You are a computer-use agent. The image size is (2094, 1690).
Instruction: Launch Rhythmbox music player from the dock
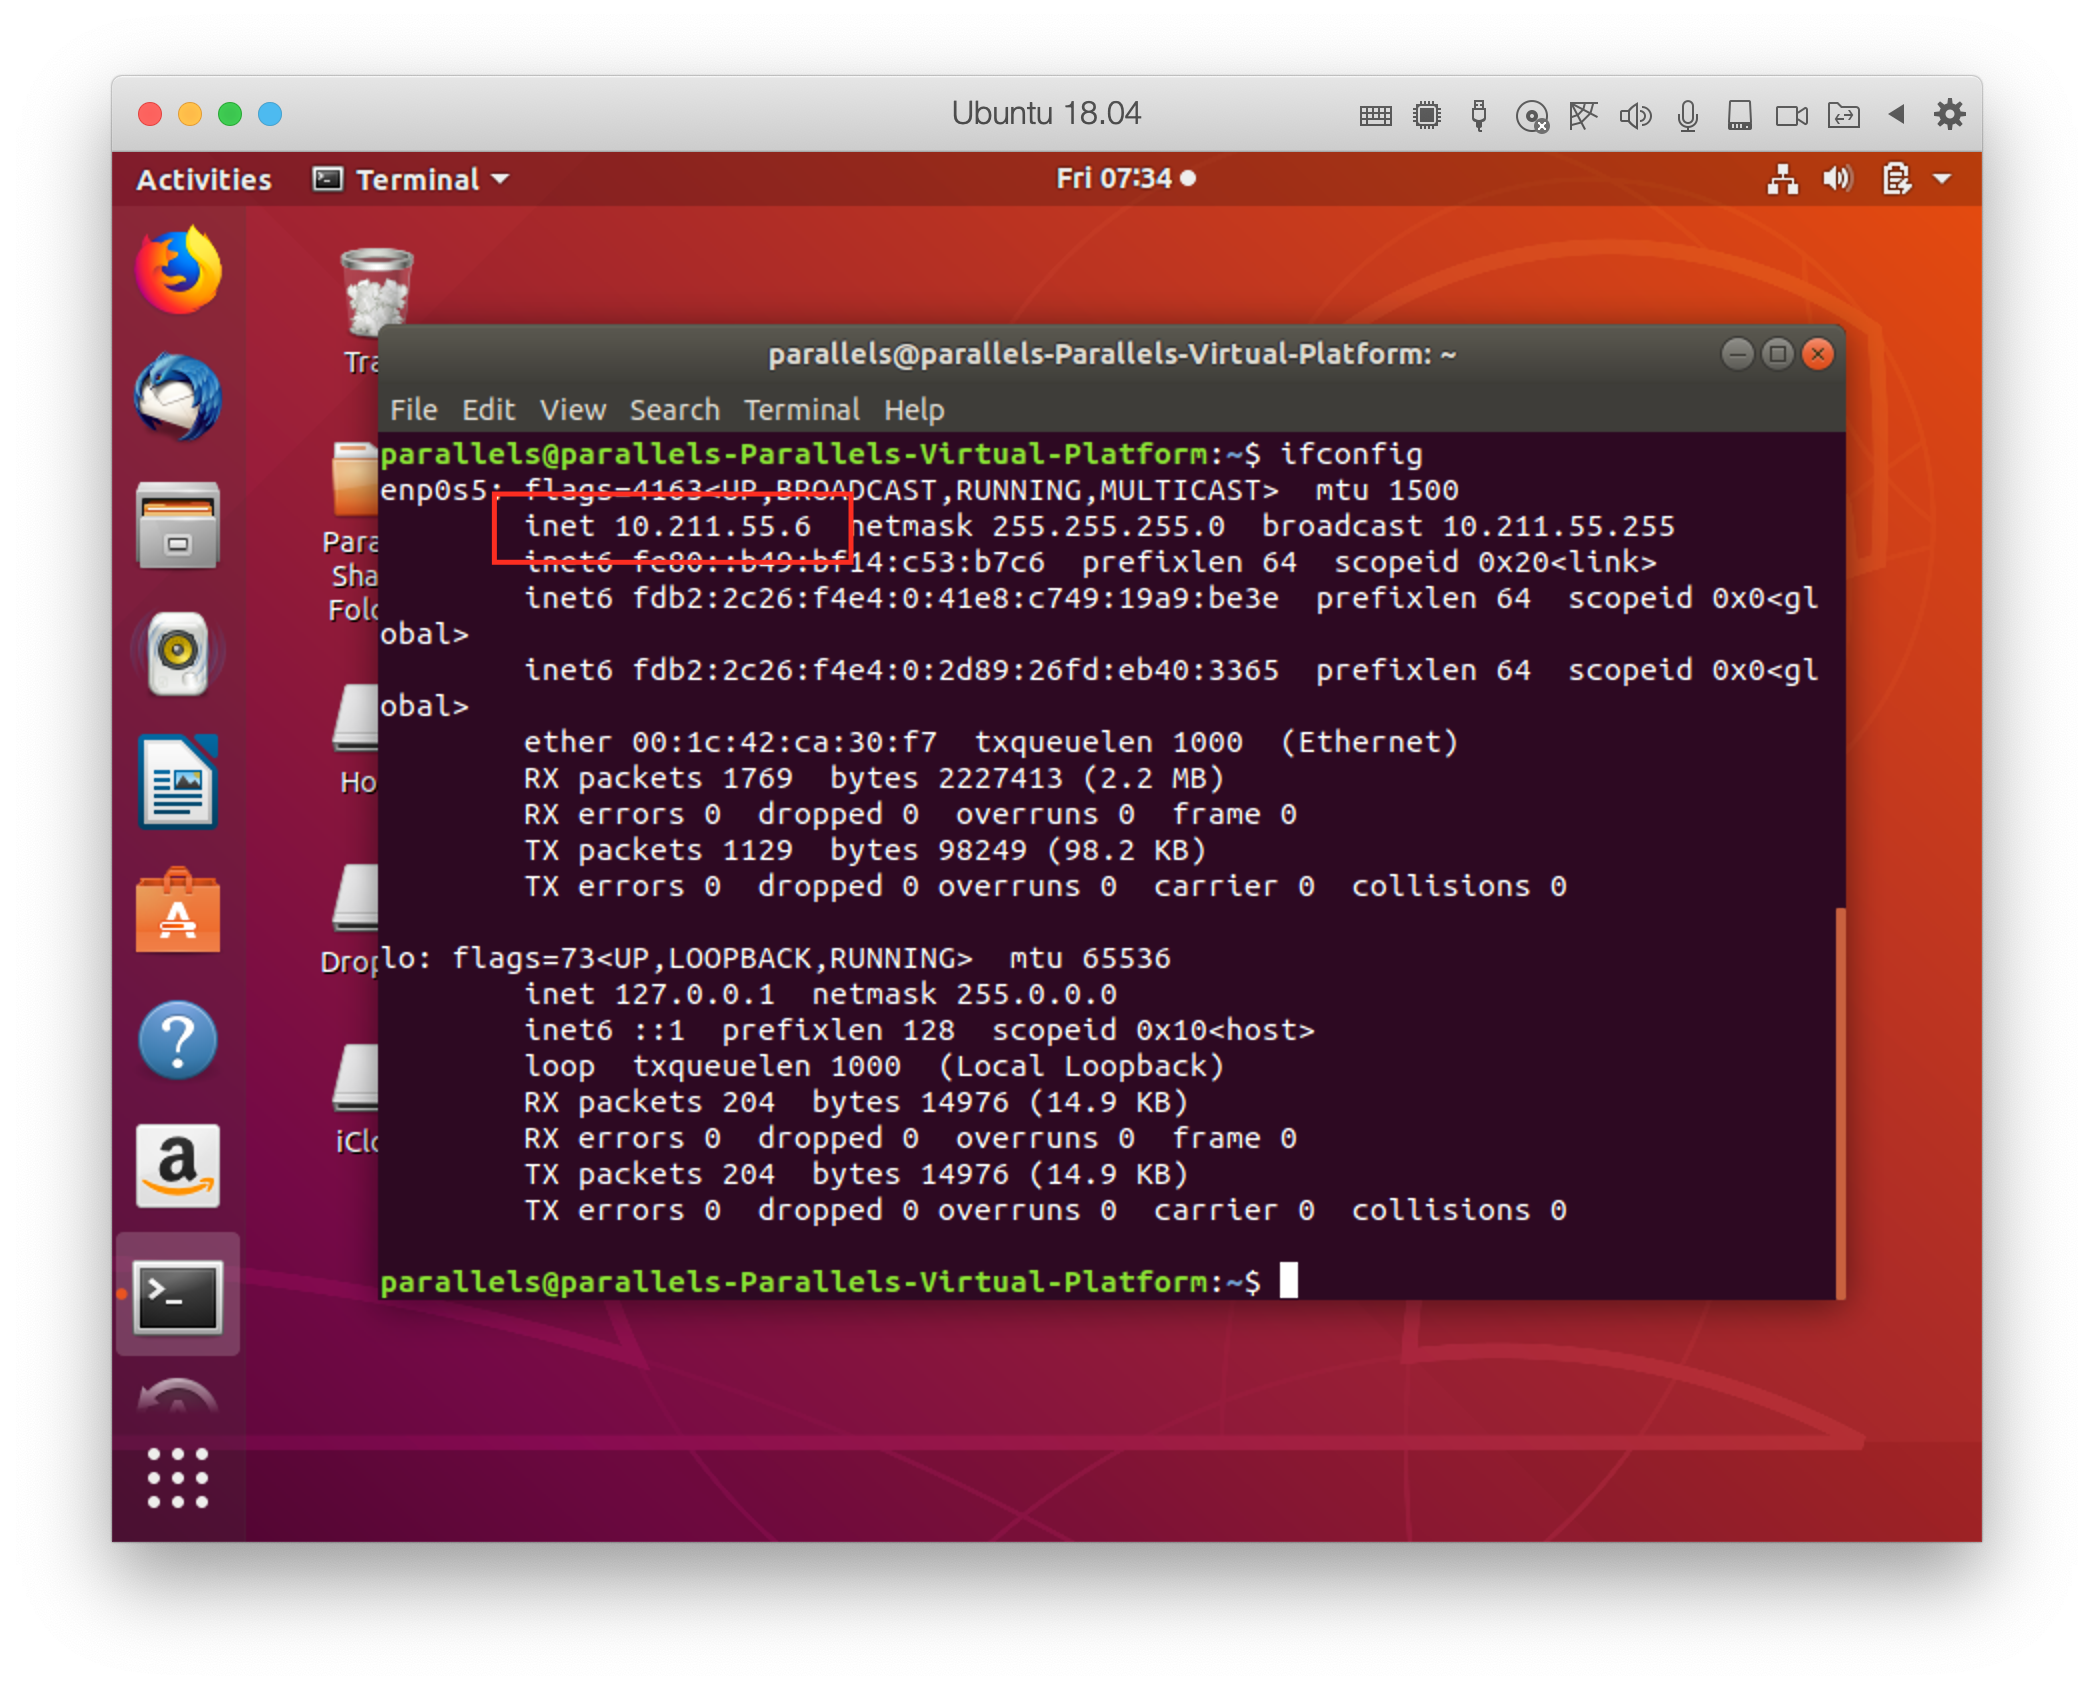point(178,653)
